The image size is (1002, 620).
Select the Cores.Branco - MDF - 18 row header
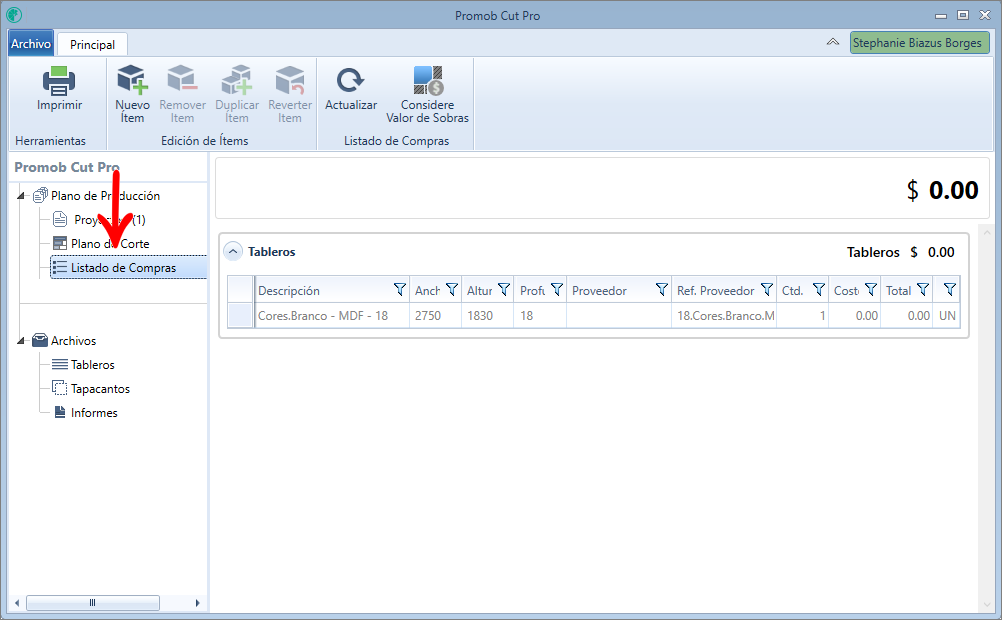pyautogui.click(x=240, y=315)
